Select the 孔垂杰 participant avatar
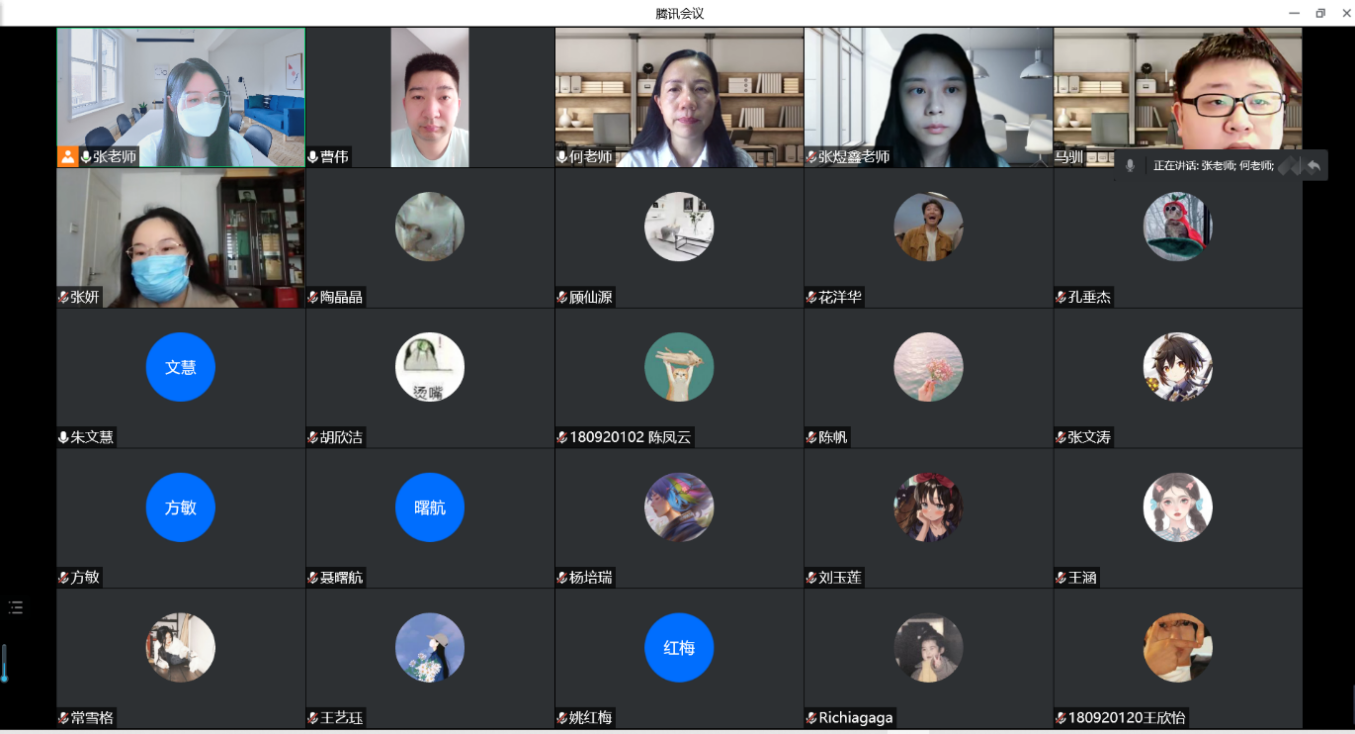This screenshot has height=734, width=1355. click(x=1177, y=227)
